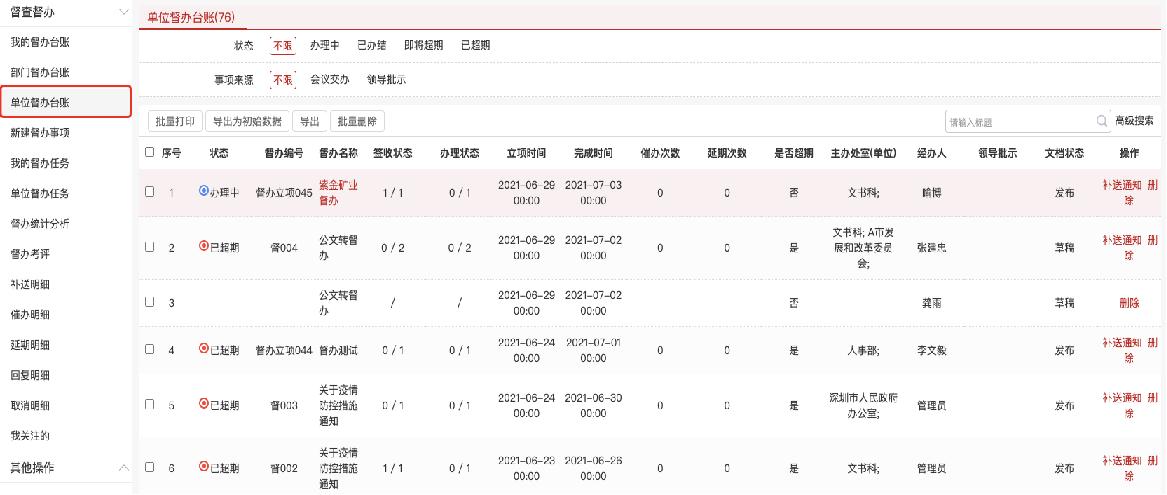Filter status by 已超期
The image size is (1167, 495).
click(475, 45)
